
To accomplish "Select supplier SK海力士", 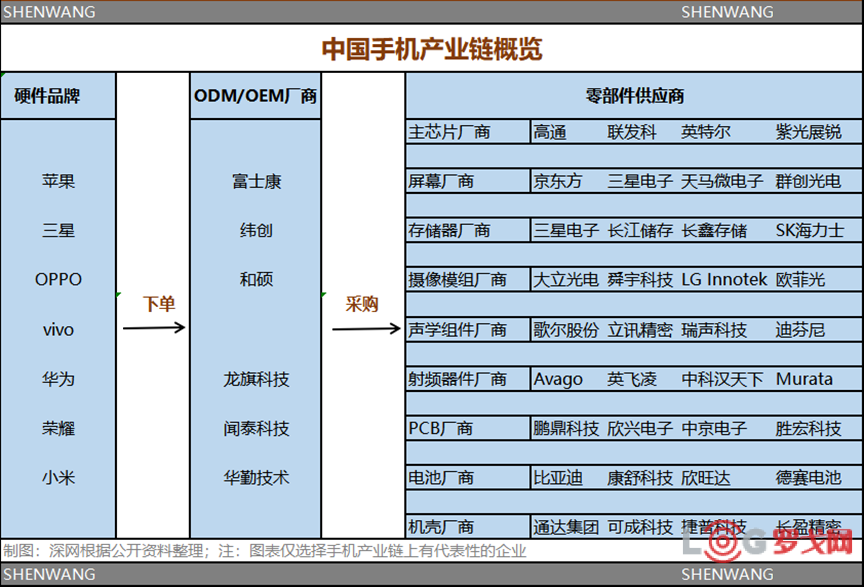I will pos(810,230).
